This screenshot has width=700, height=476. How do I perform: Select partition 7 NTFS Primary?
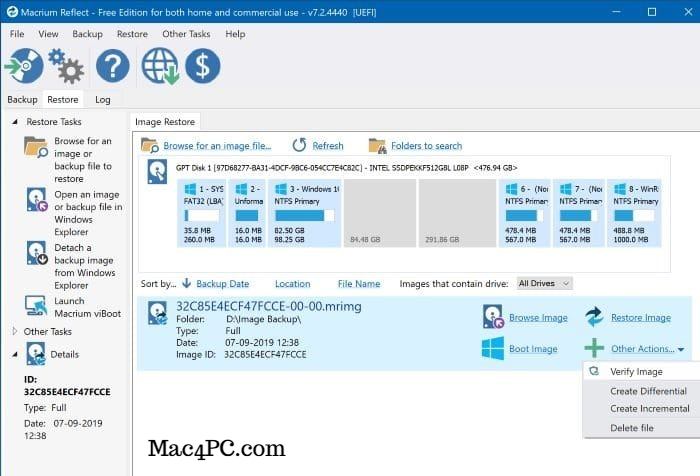click(579, 213)
